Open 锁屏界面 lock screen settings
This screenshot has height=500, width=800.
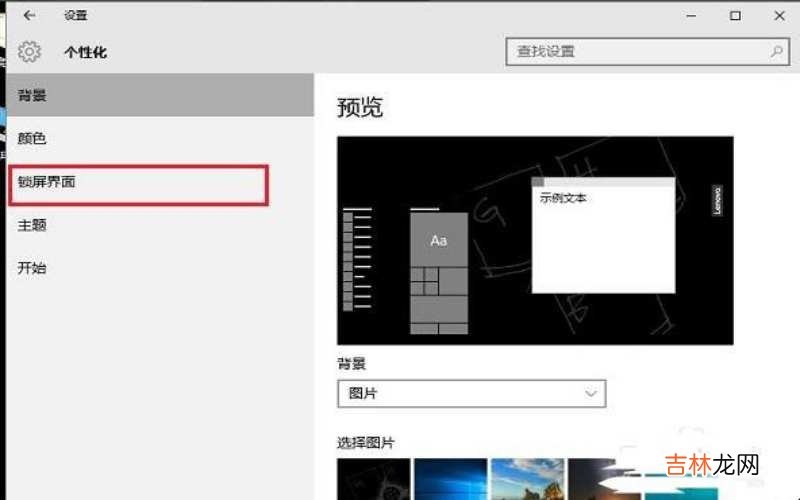(47, 183)
